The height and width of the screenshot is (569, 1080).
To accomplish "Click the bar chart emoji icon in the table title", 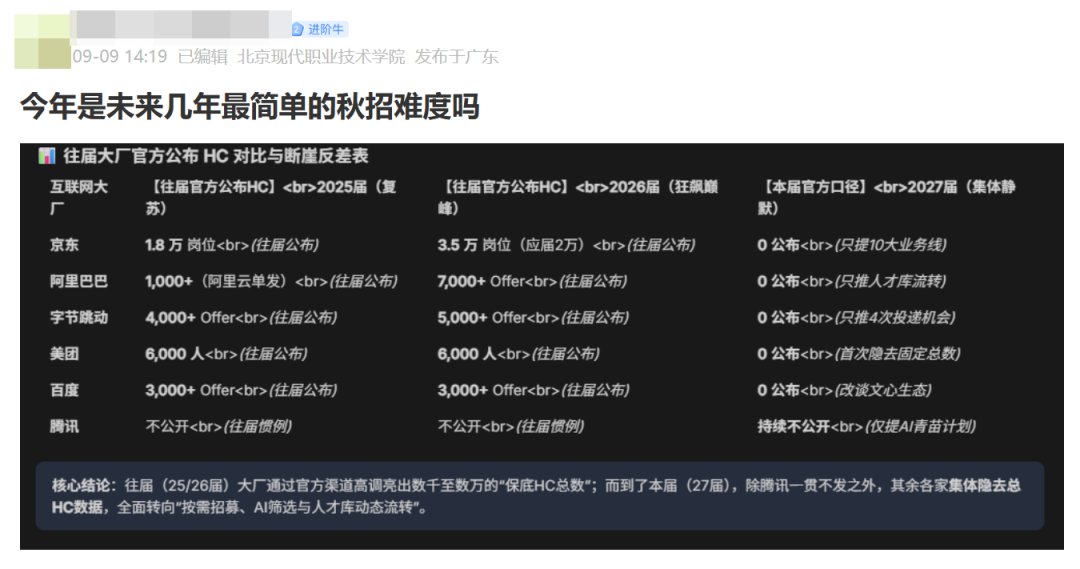I will [47, 156].
